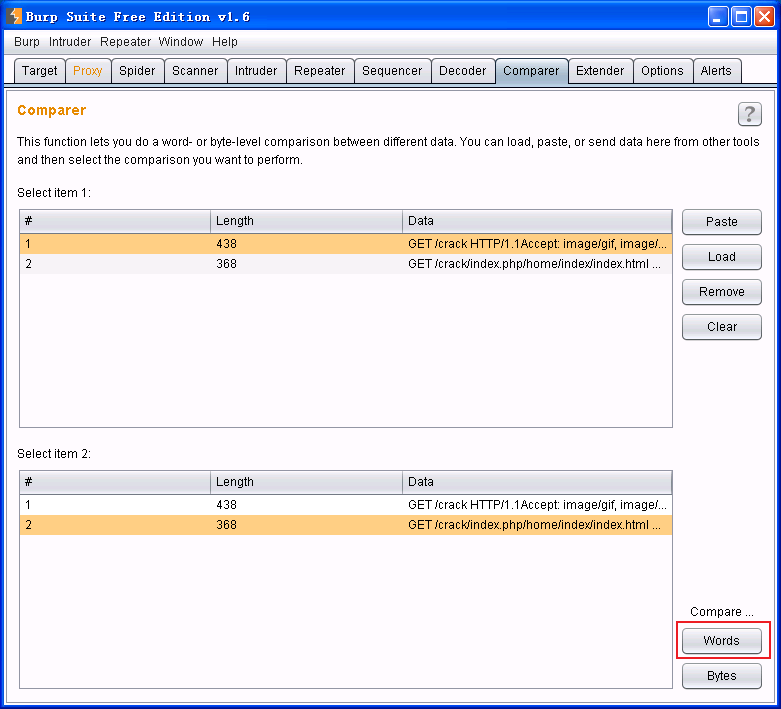Switch to the Spider tab
The image size is (781, 709).
click(x=137, y=71)
